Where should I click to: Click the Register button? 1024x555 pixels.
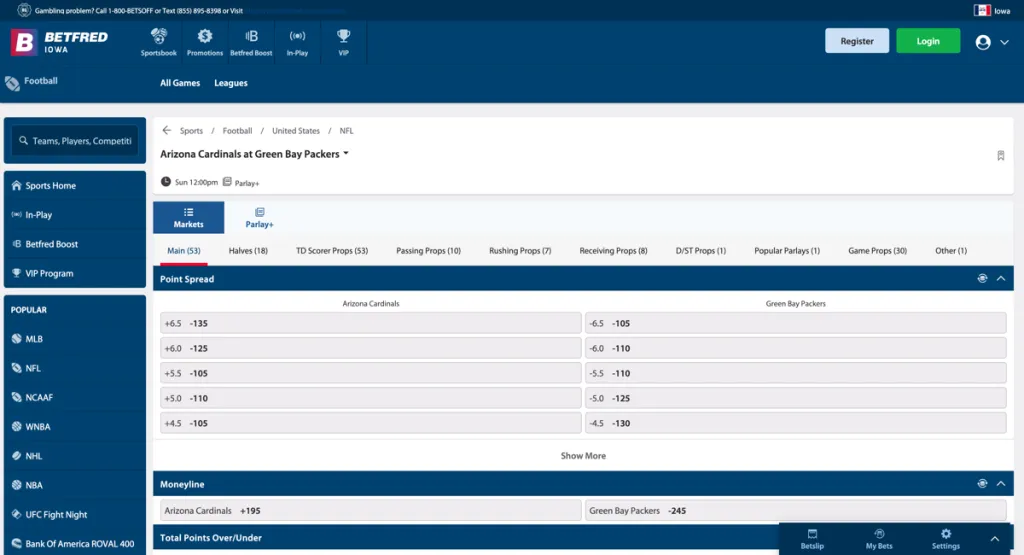(x=857, y=40)
